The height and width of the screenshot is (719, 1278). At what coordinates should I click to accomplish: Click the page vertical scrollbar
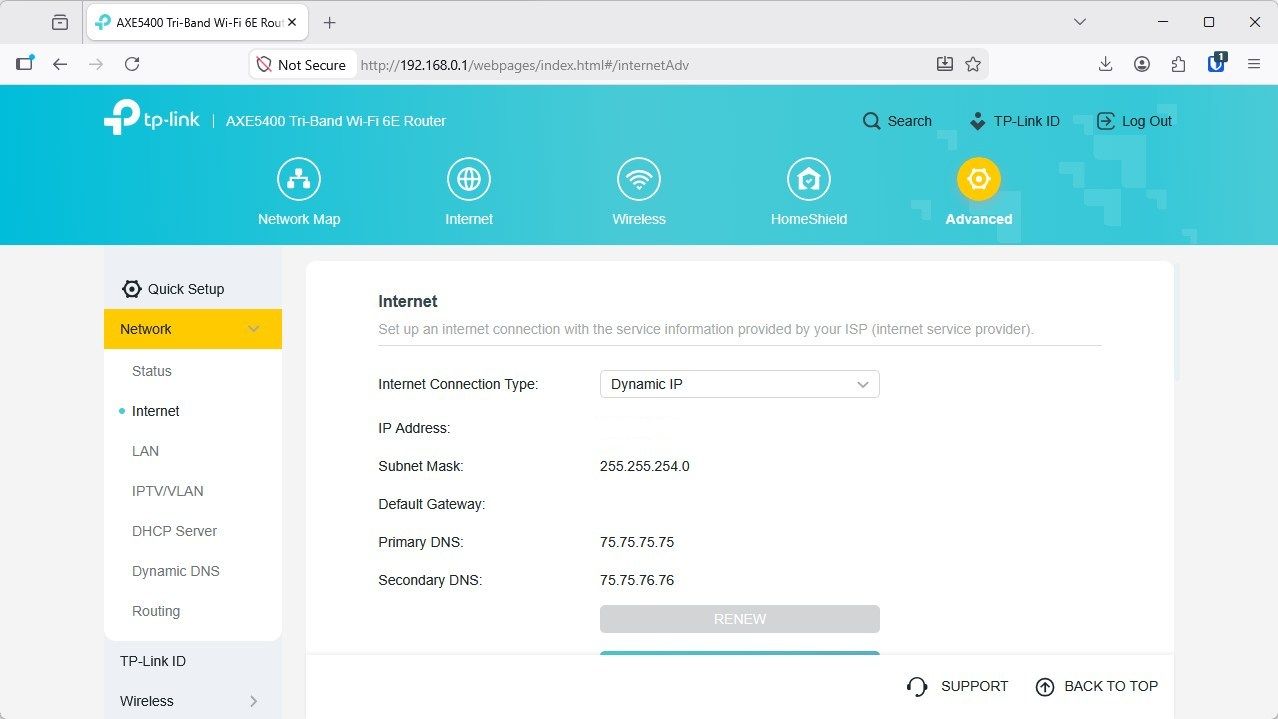tap(1177, 322)
